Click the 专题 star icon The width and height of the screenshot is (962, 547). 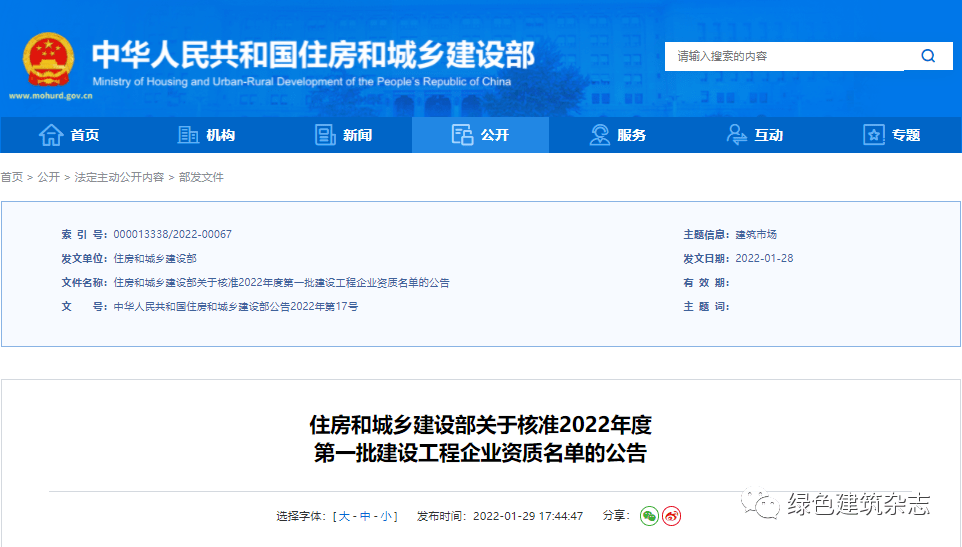pyautogui.click(x=874, y=135)
